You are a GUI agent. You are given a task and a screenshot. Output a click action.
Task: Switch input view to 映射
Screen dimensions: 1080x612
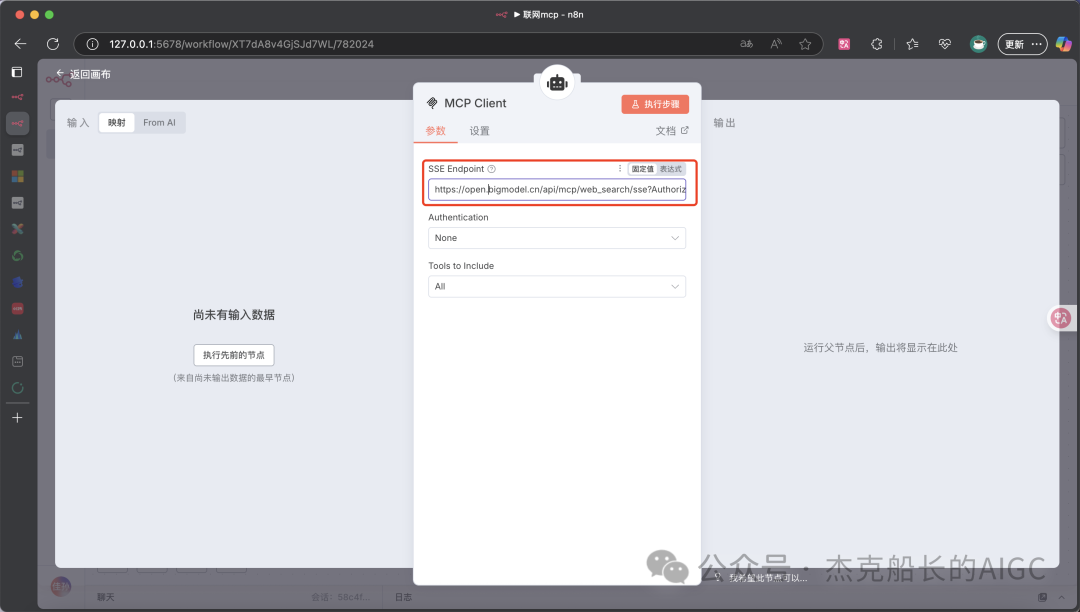point(116,123)
